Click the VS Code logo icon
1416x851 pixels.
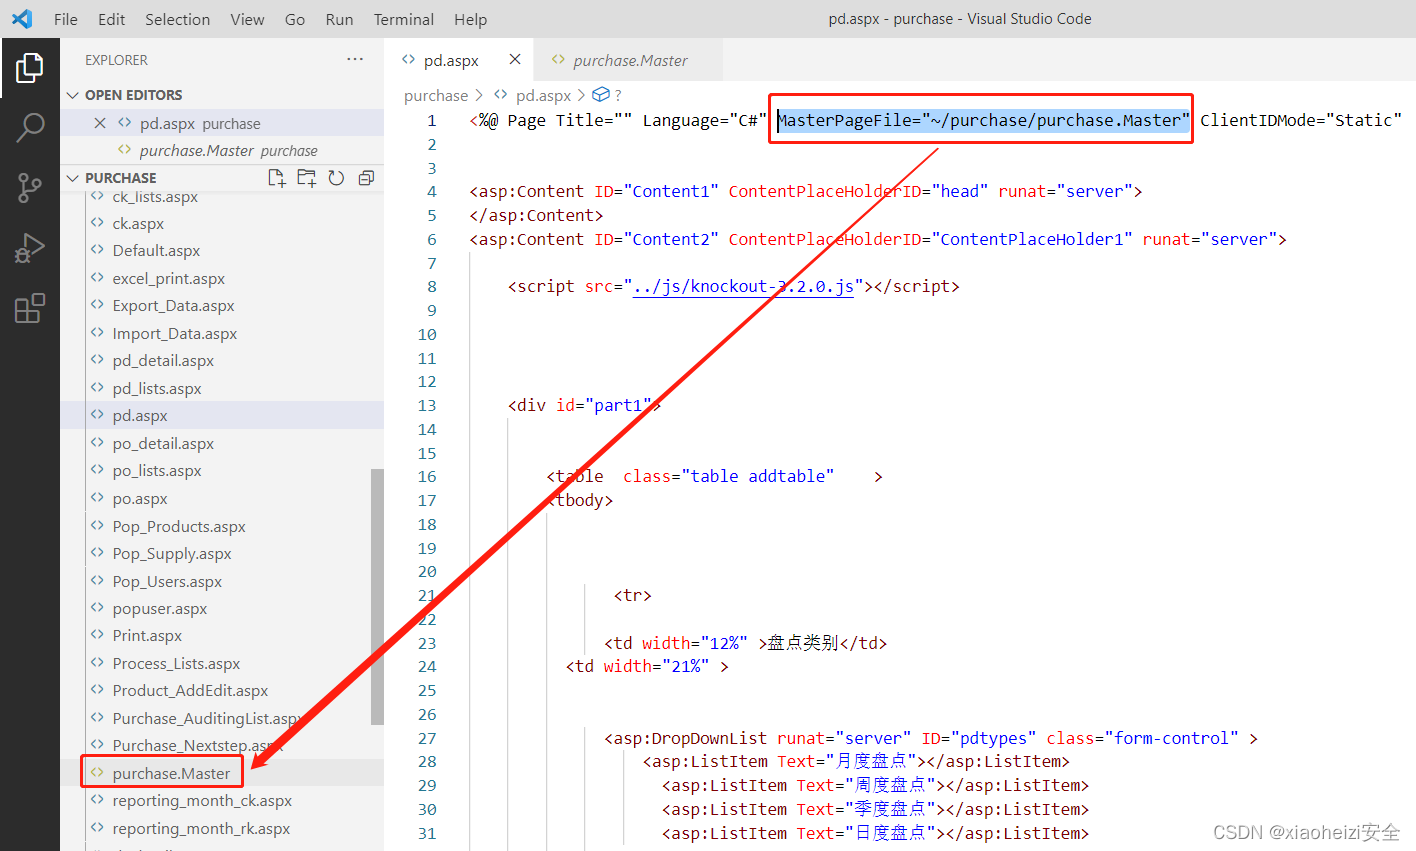click(x=22, y=19)
